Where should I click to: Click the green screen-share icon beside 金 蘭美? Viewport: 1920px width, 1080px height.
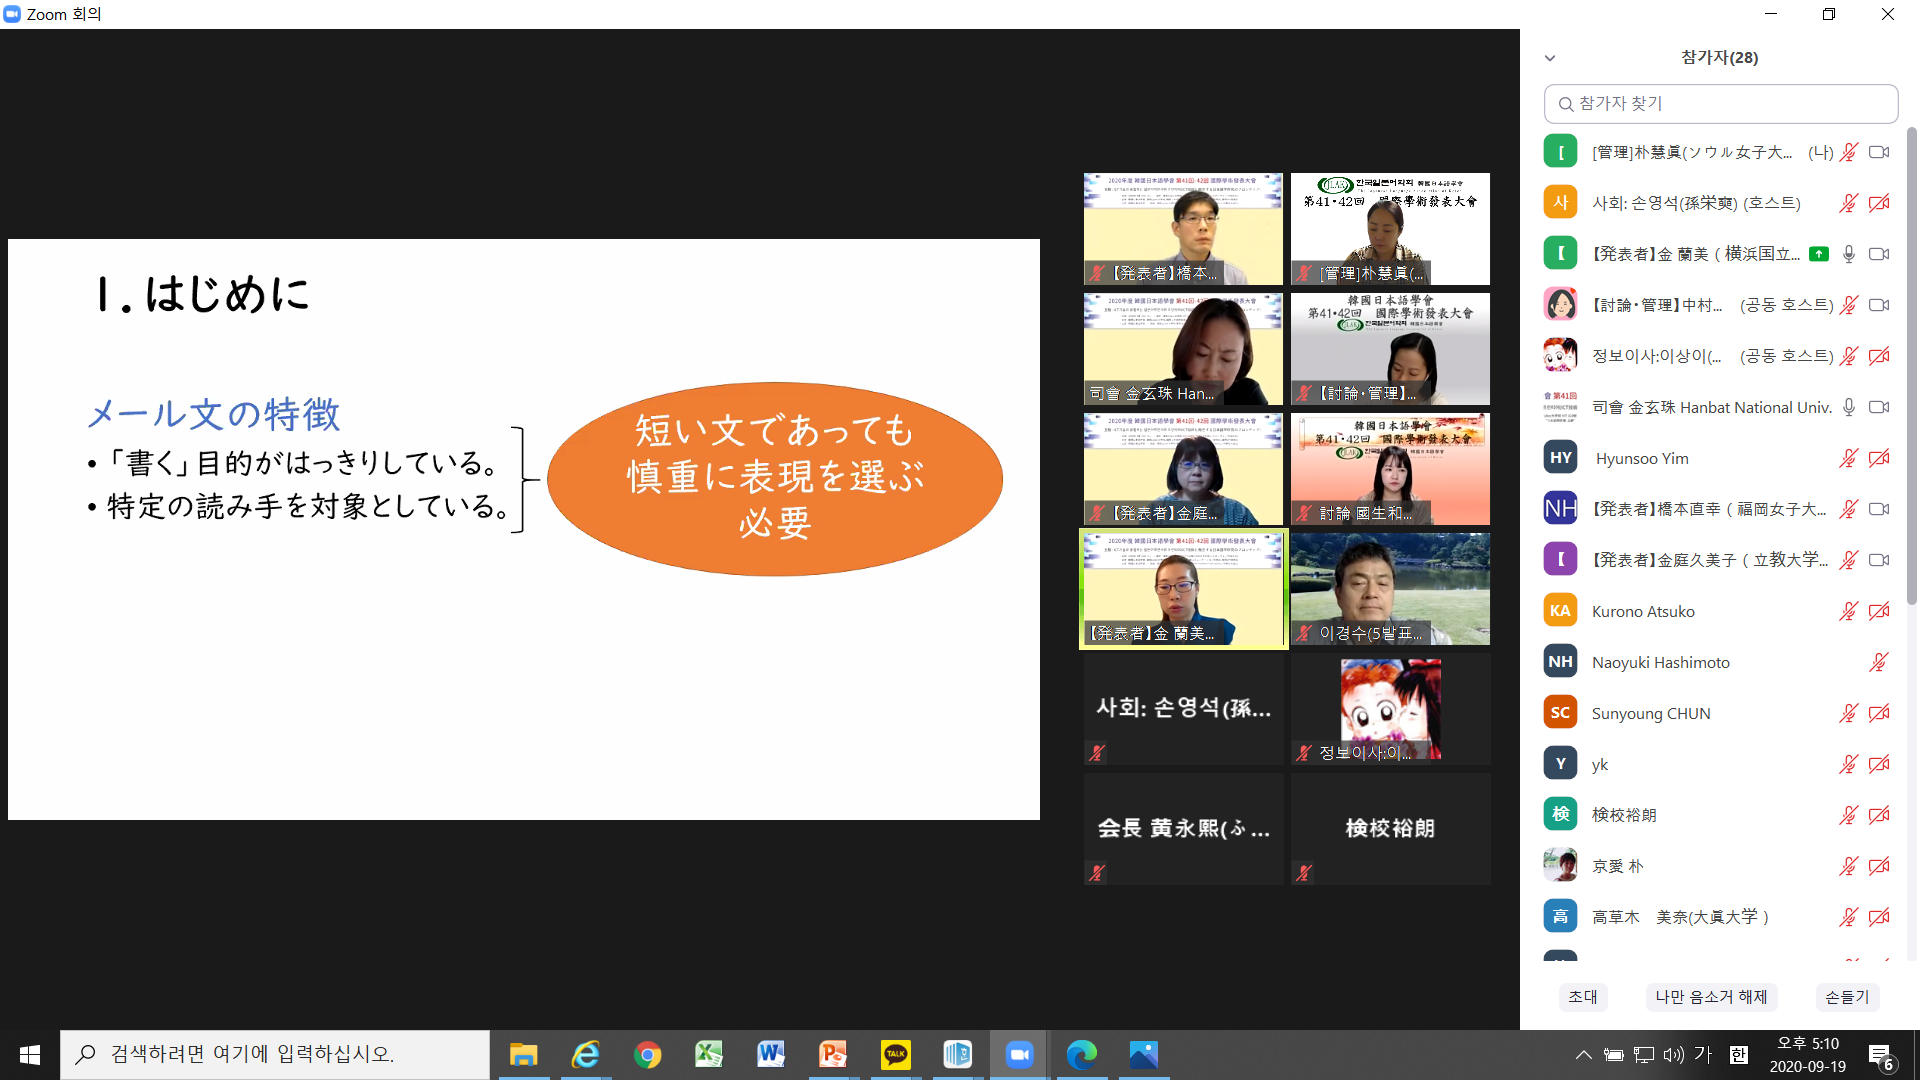(1819, 254)
